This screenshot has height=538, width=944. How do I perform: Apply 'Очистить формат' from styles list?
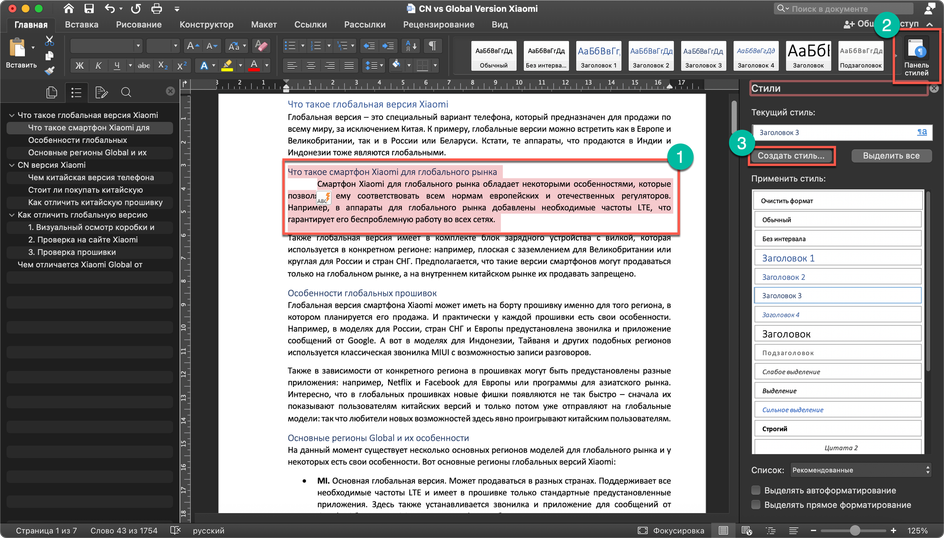837,201
